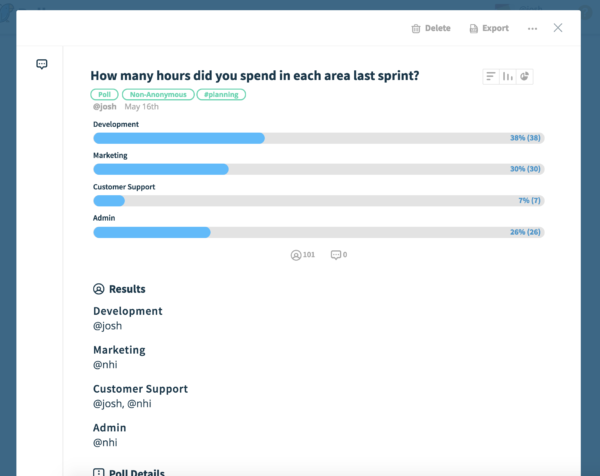Switch to horizontal bar chart view
This screenshot has height=476, width=600.
pos(491,77)
